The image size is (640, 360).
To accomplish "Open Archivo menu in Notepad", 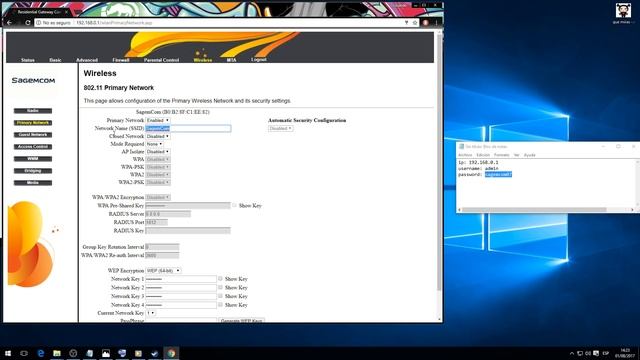I will pos(465,155).
